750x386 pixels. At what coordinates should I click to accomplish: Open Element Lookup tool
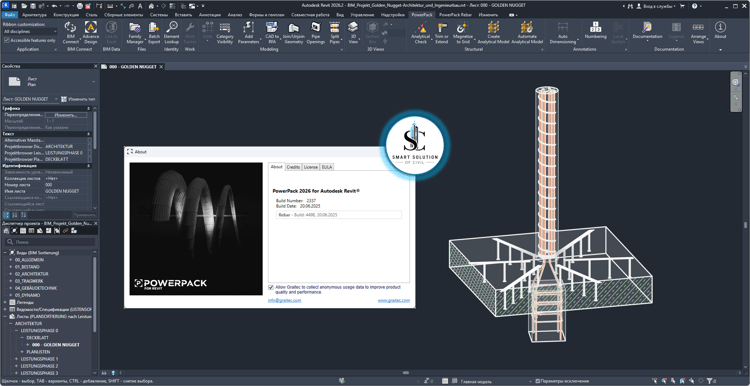[x=171, y=32]
